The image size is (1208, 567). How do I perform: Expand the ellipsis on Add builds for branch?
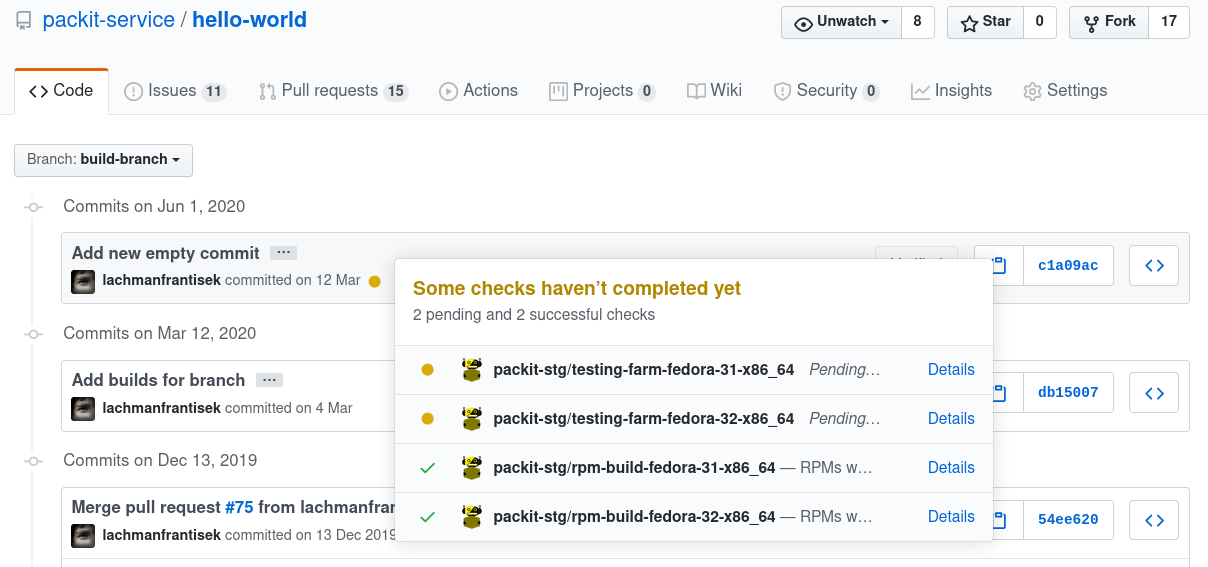click(x=269, y=380)
